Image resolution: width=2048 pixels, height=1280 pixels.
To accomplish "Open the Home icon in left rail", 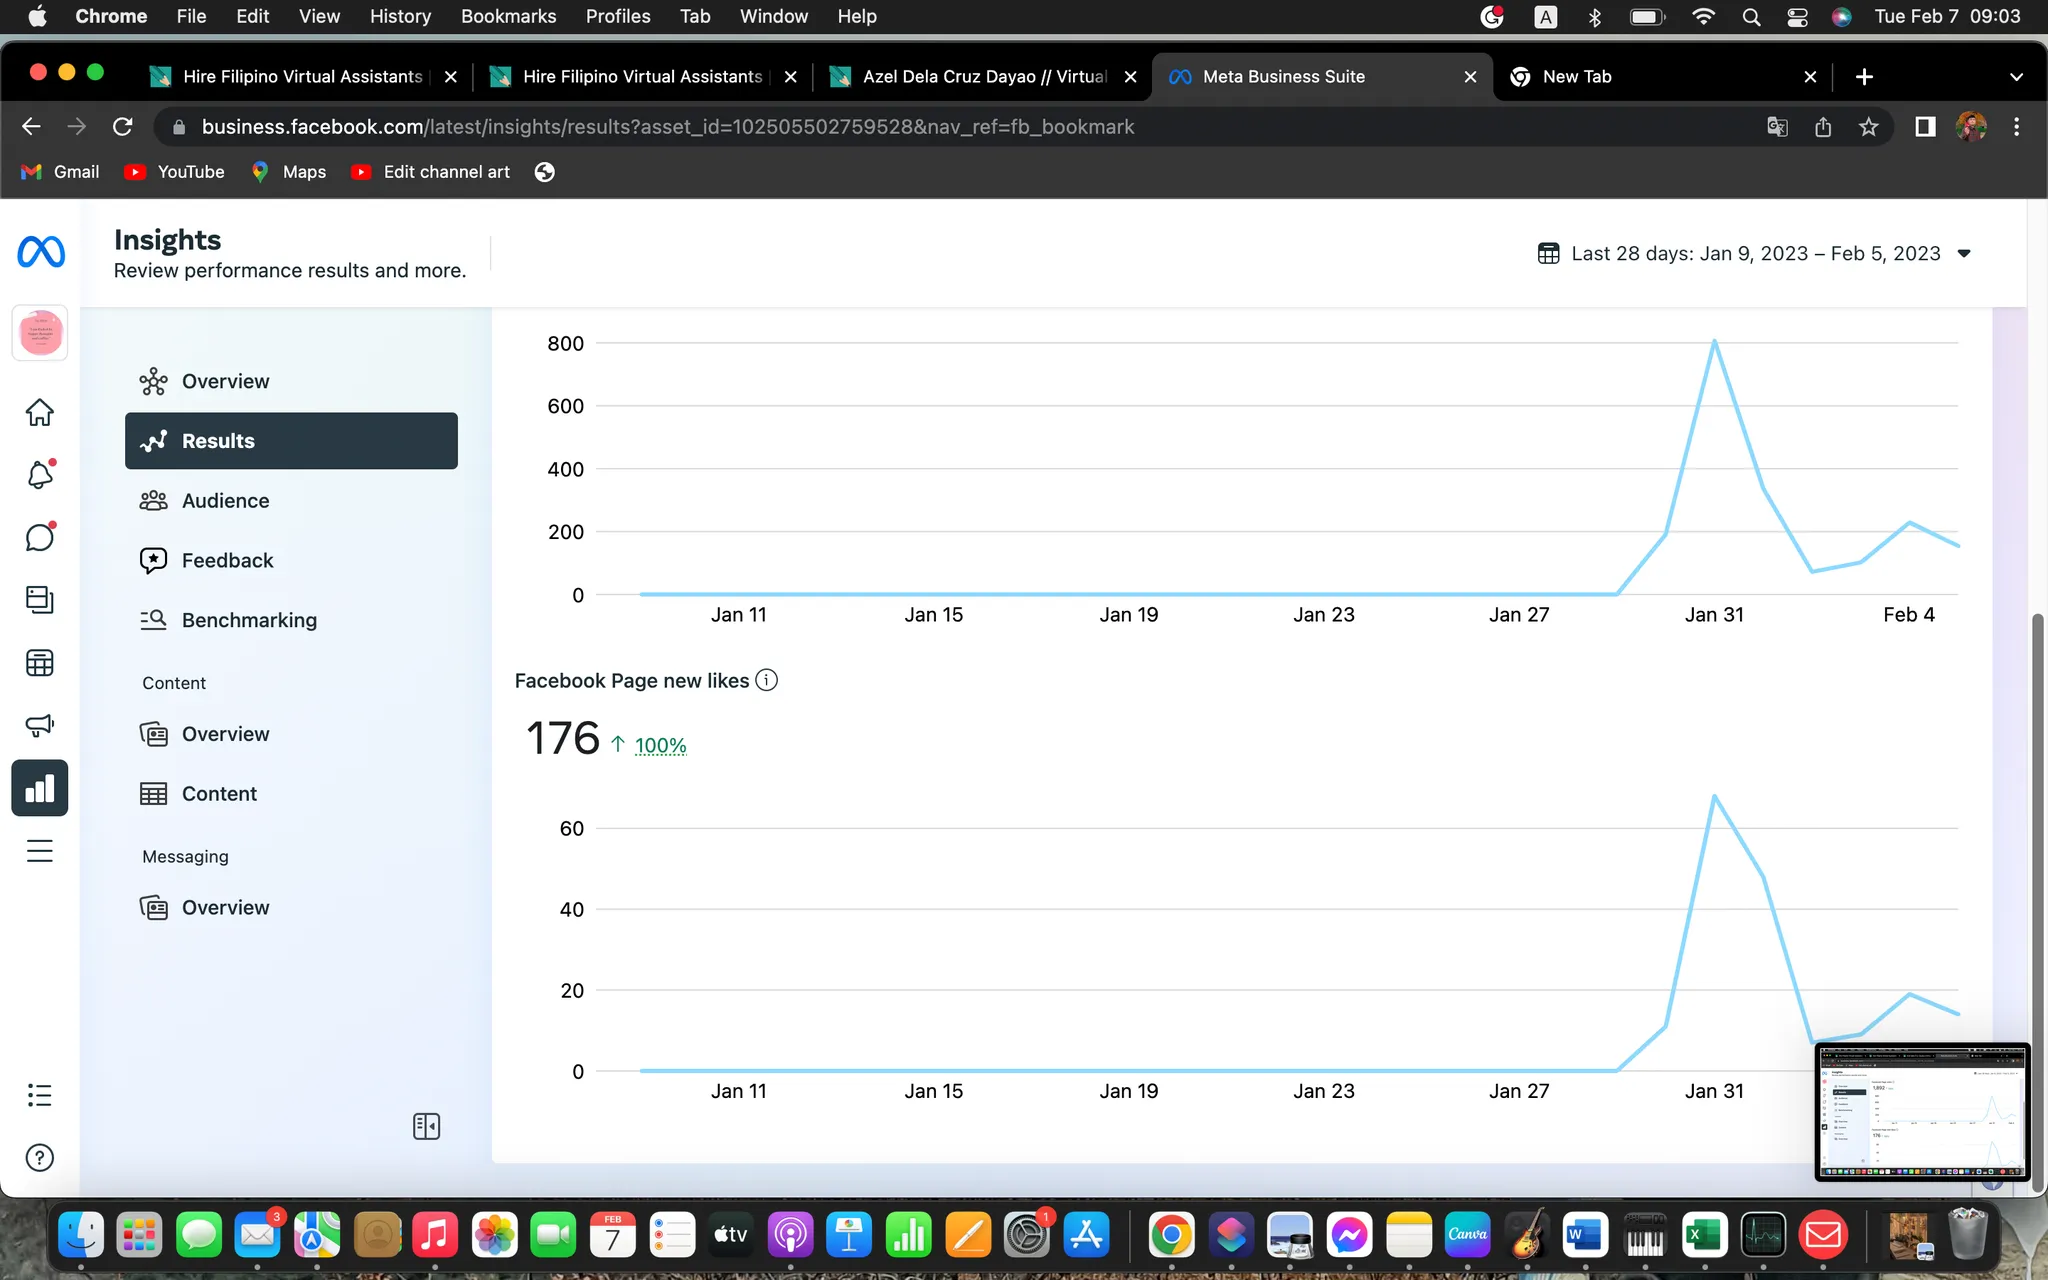I will point(40,412).
